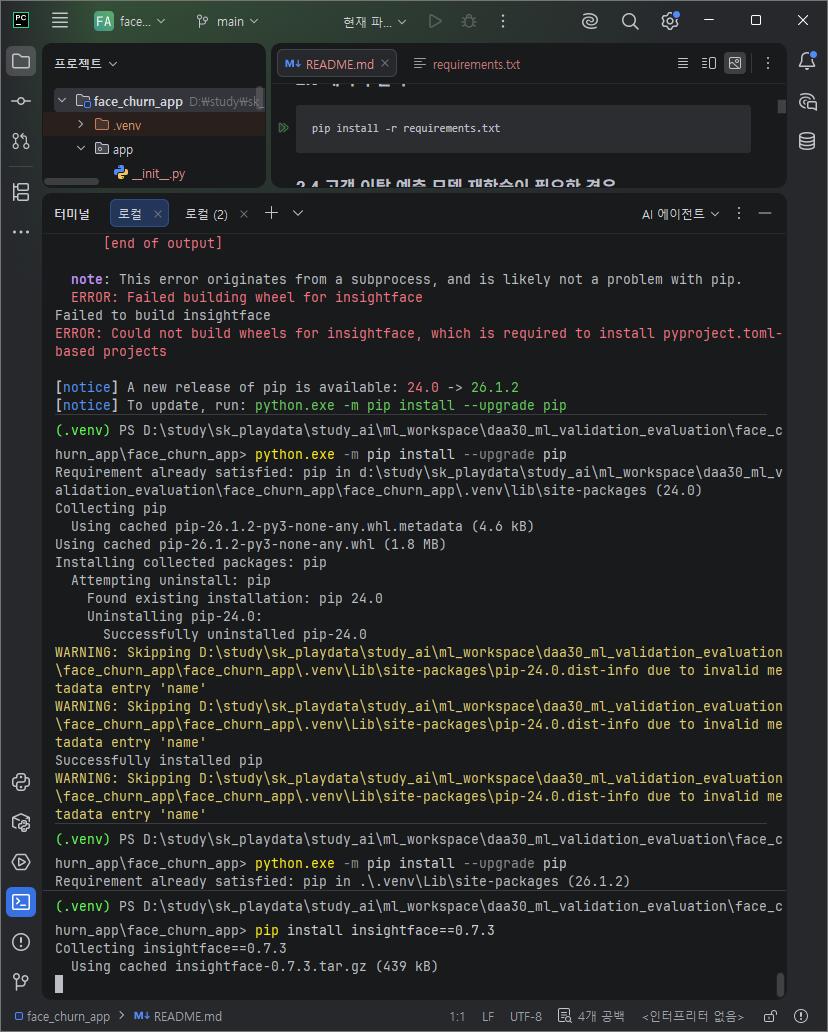
Task: Debug the current file
Action: 469,21
